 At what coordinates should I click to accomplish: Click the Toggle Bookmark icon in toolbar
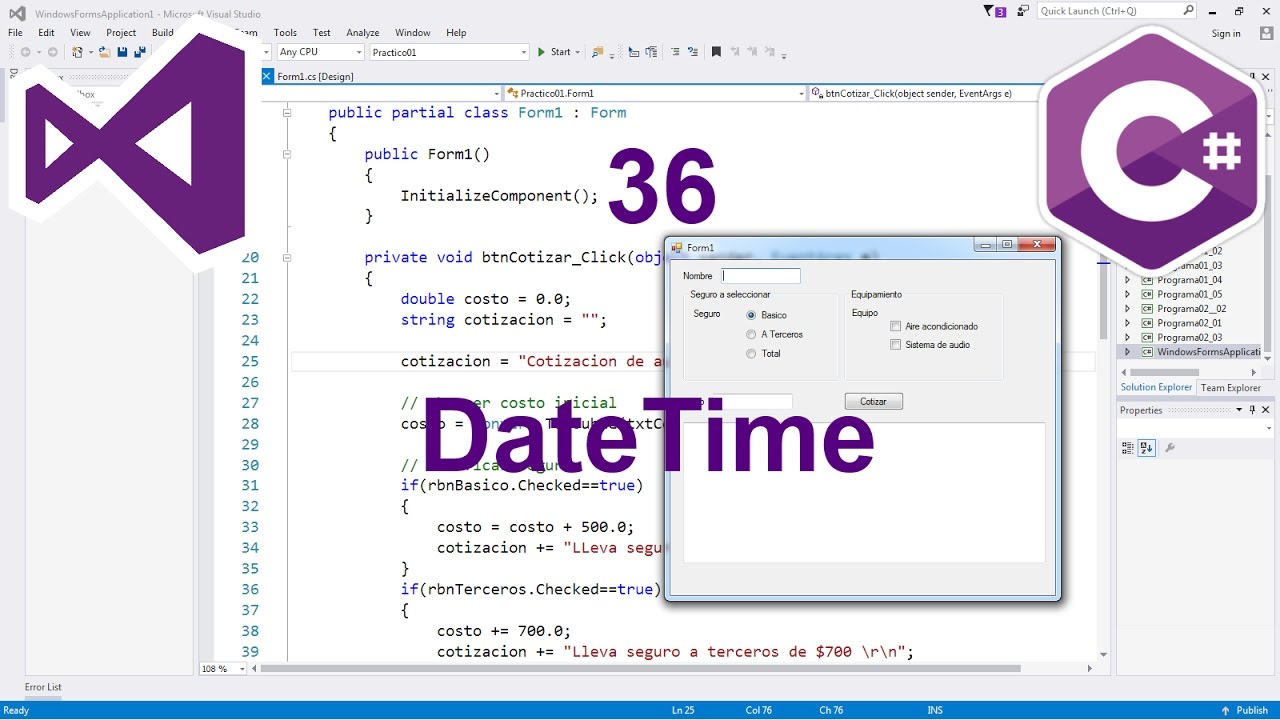pos(716,52)
